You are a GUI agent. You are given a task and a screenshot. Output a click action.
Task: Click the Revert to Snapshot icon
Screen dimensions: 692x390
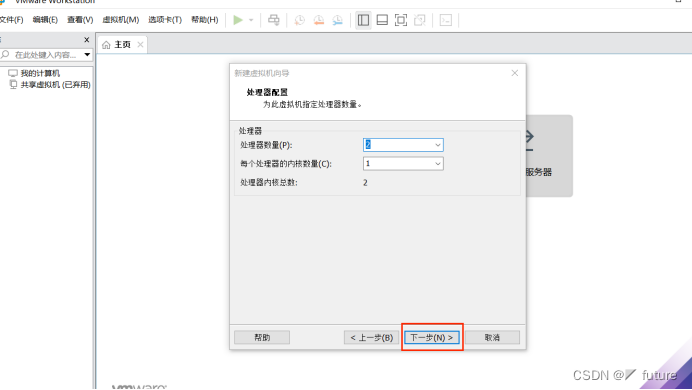coord(318,20)
